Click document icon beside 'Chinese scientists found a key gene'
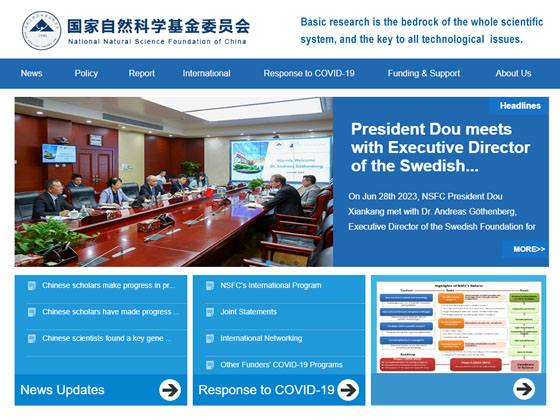 pos(32,338)
